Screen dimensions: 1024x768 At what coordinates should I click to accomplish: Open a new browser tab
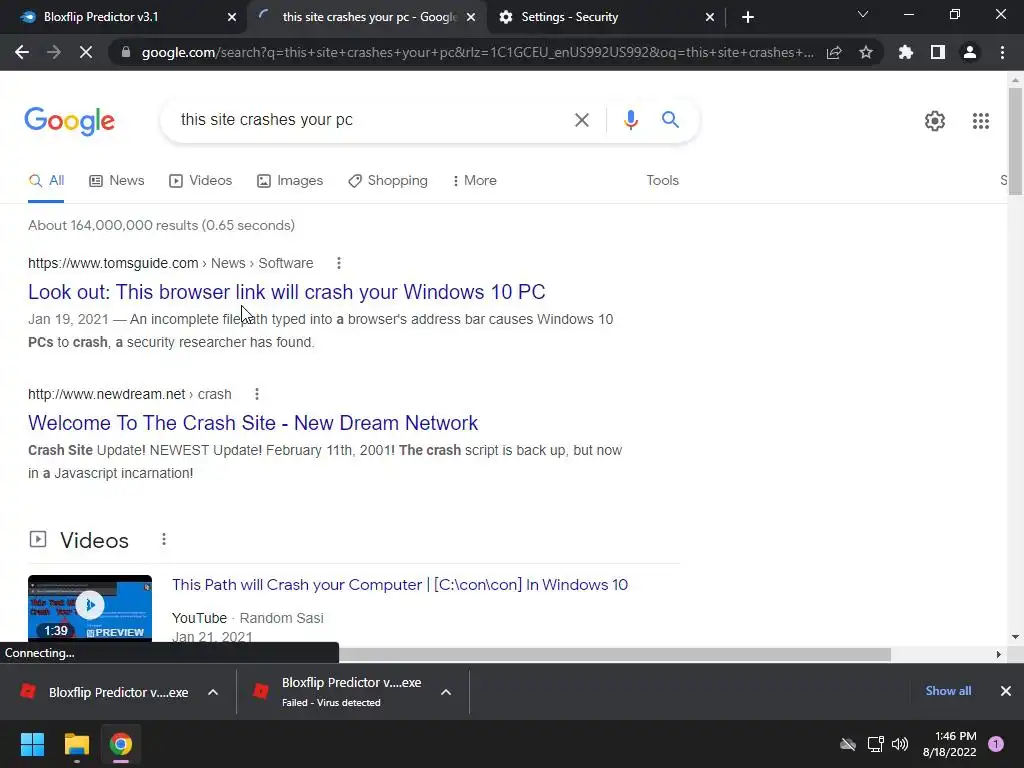tap(748, 17)
